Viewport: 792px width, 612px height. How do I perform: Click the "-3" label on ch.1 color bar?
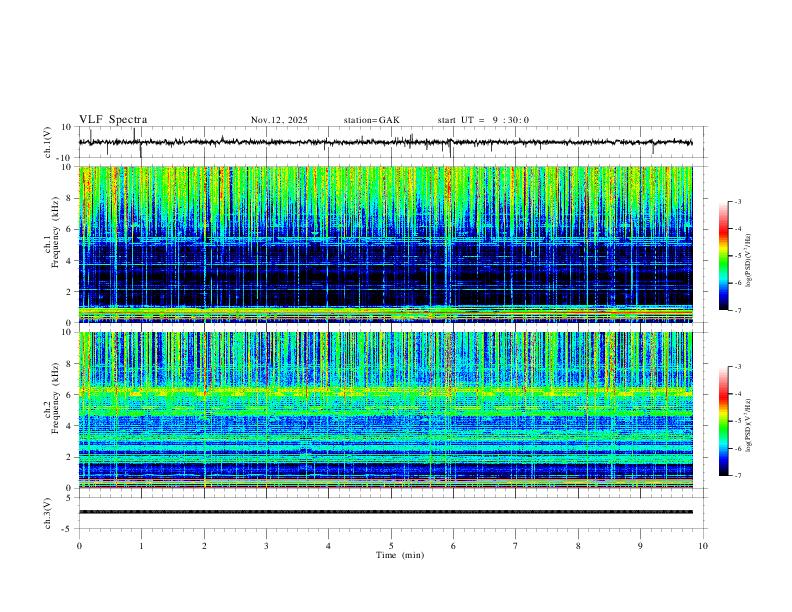click(x=738, y=201)
